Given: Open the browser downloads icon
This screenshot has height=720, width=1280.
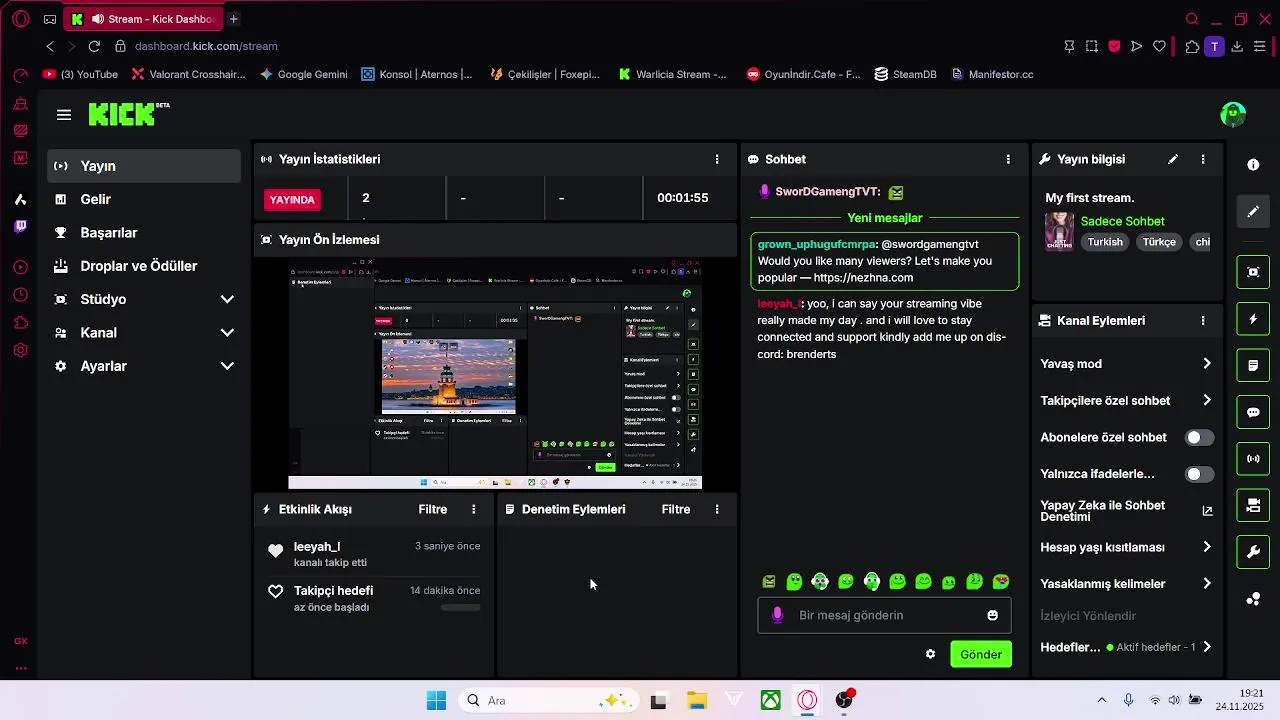Looking at the screenshot, I should tap(1237, 46).
